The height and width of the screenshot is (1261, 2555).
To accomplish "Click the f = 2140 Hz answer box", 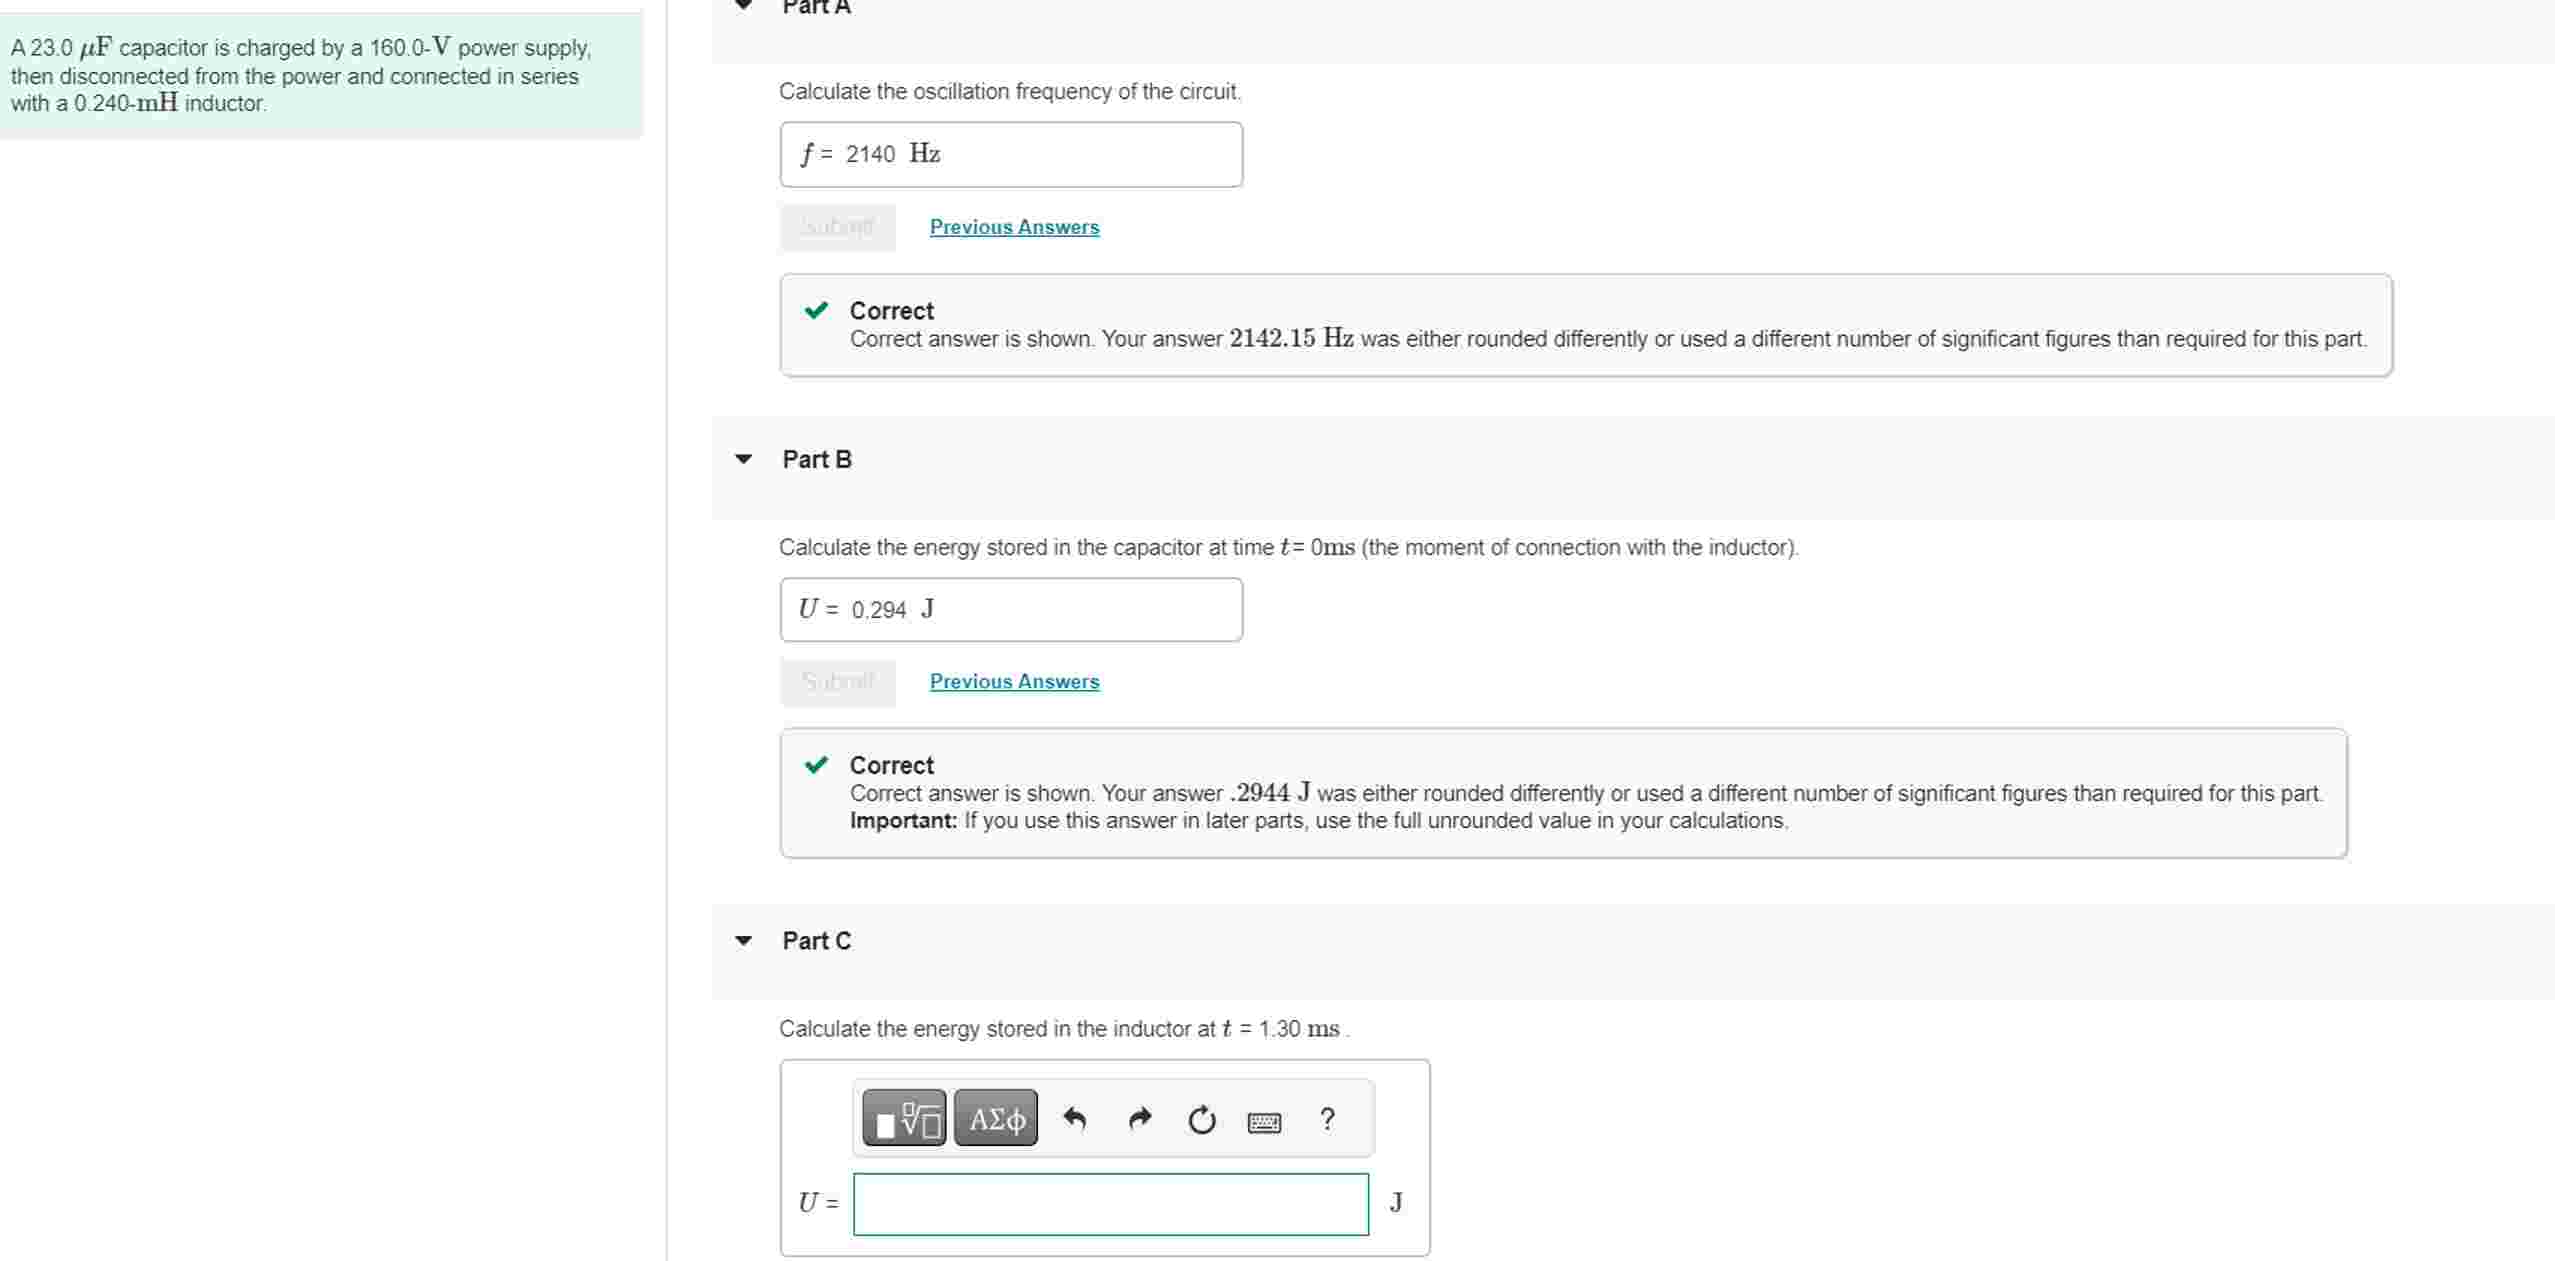I will [1011, 154].
